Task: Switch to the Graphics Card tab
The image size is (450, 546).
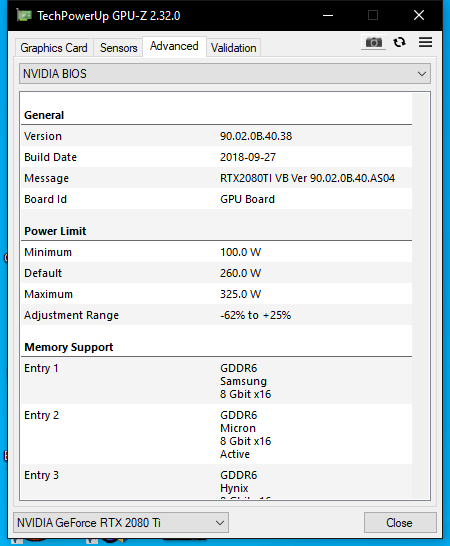Action: (54, 48)
